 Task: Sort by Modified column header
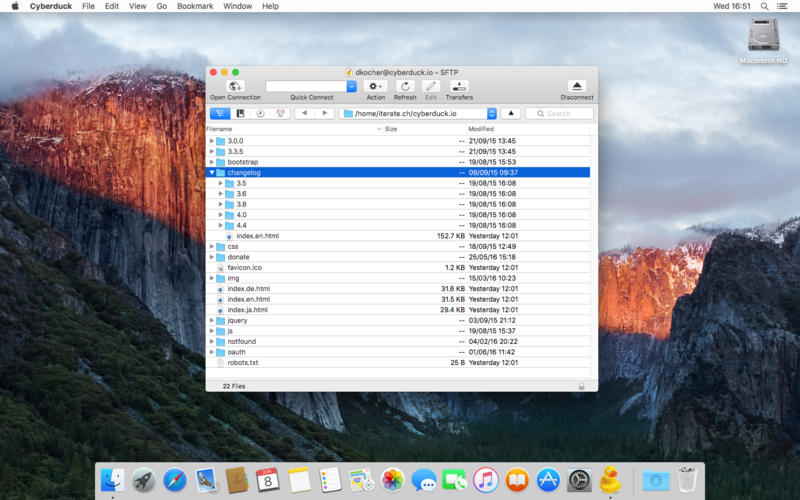coord(481,129)
